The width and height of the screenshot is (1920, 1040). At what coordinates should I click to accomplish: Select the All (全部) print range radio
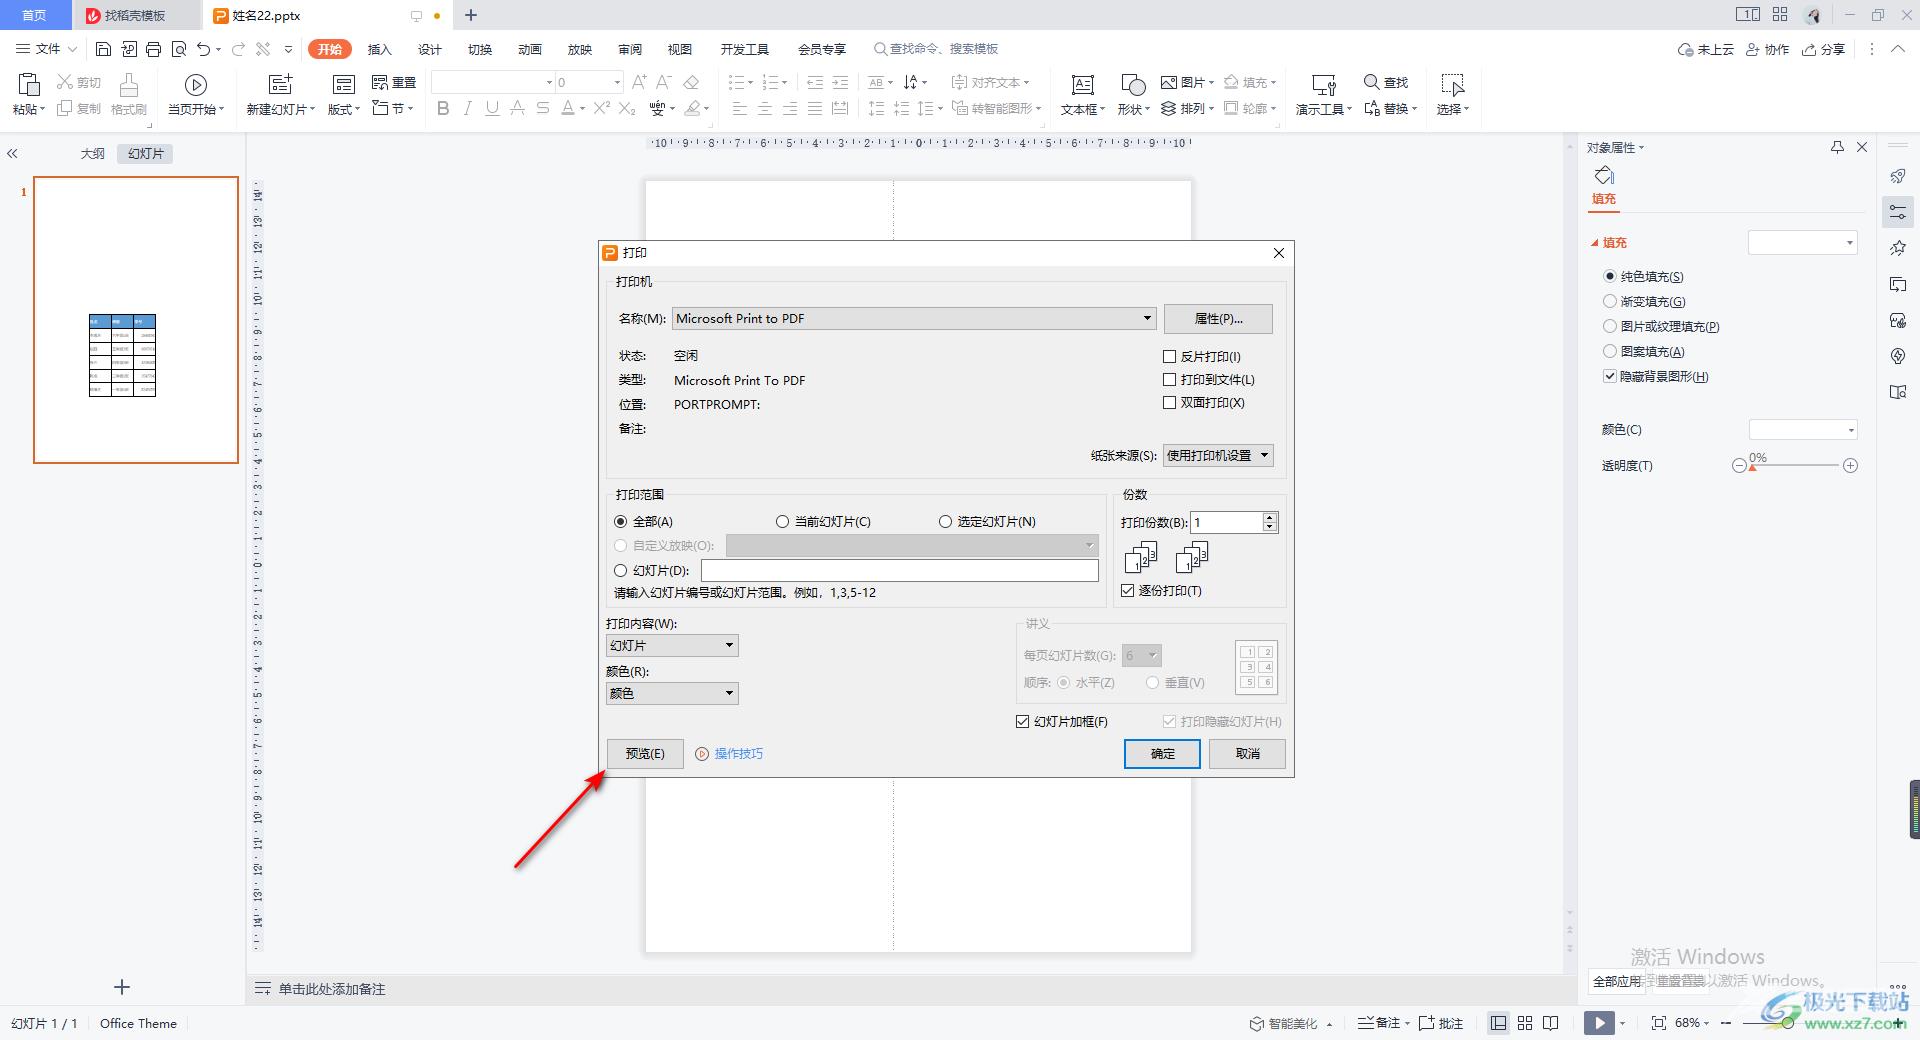621,521
